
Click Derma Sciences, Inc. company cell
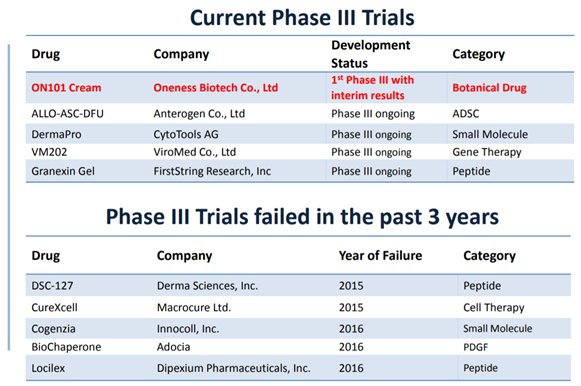point(208,286)
